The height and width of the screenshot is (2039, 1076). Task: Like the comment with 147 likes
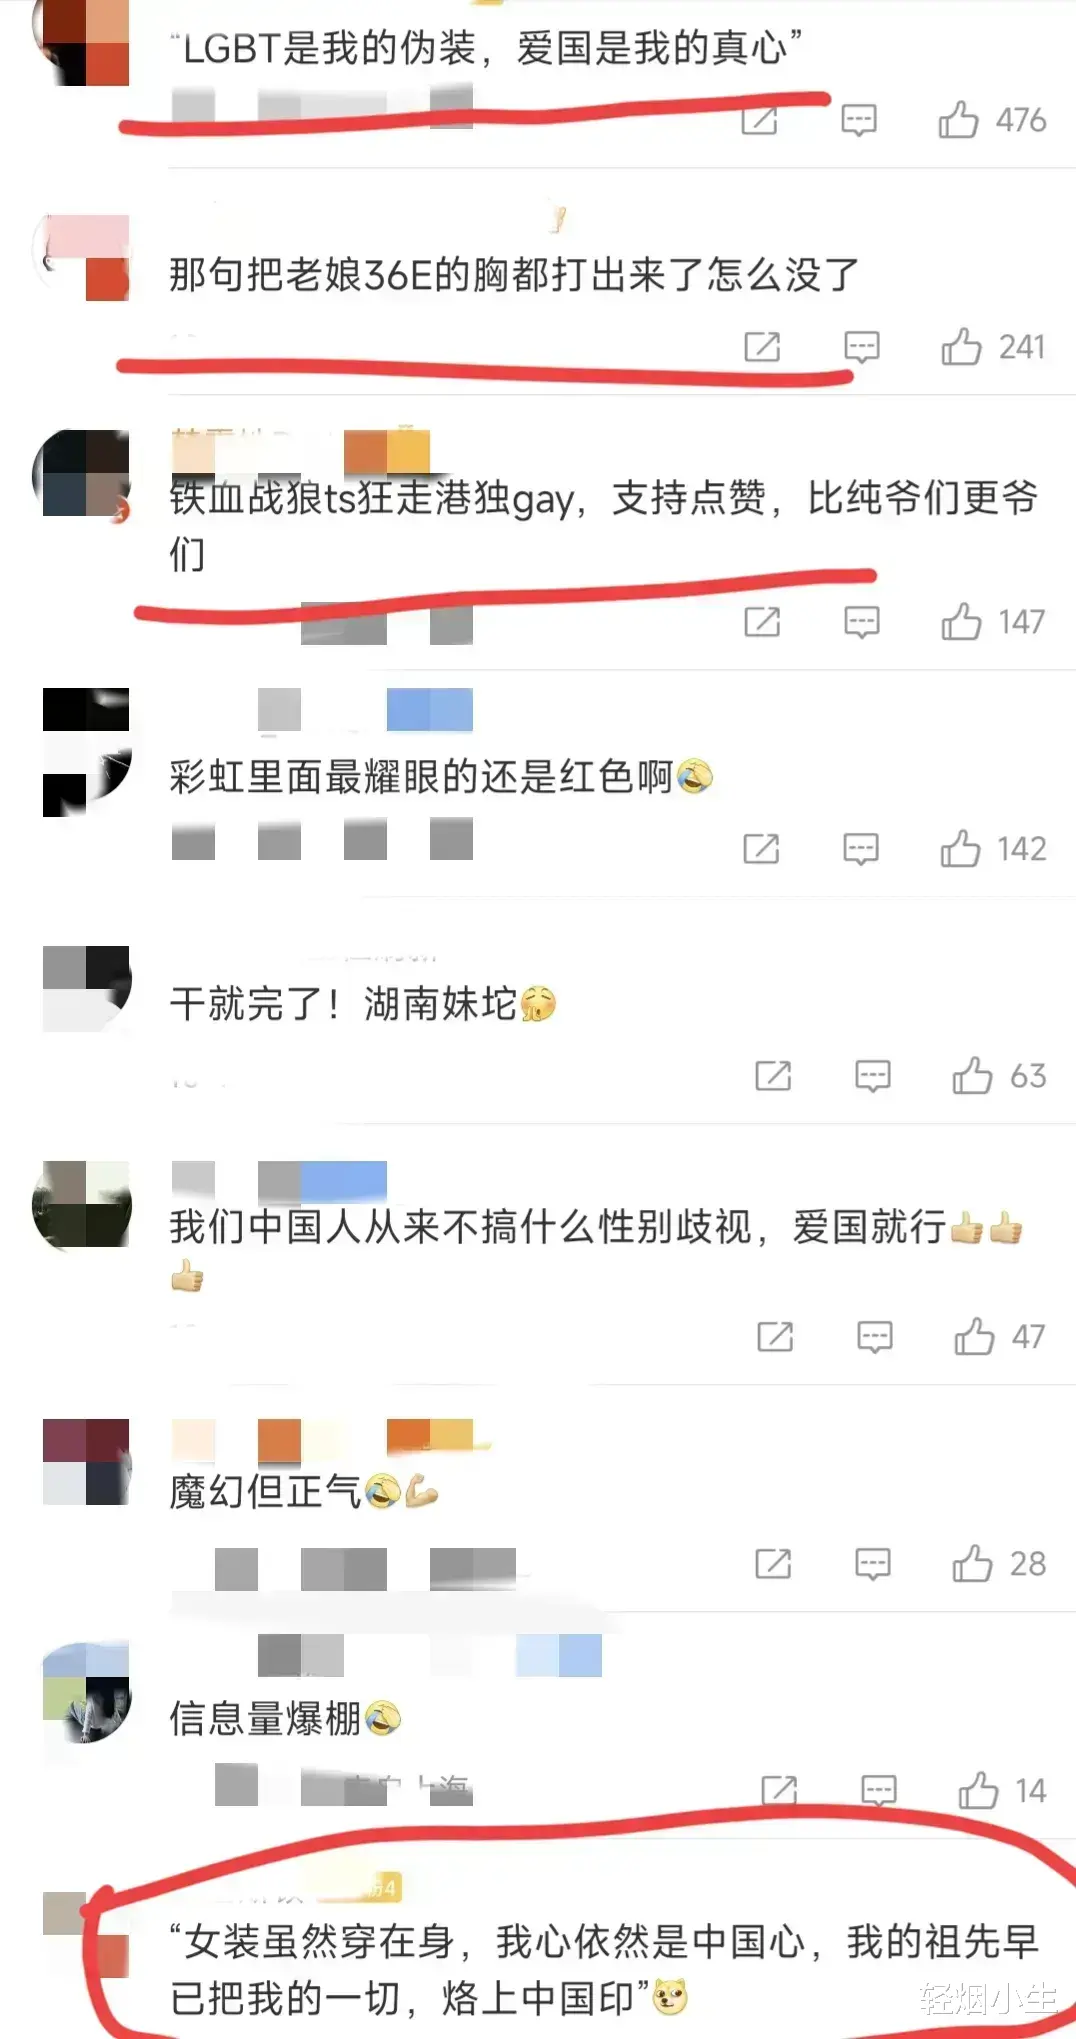point(961,622)
